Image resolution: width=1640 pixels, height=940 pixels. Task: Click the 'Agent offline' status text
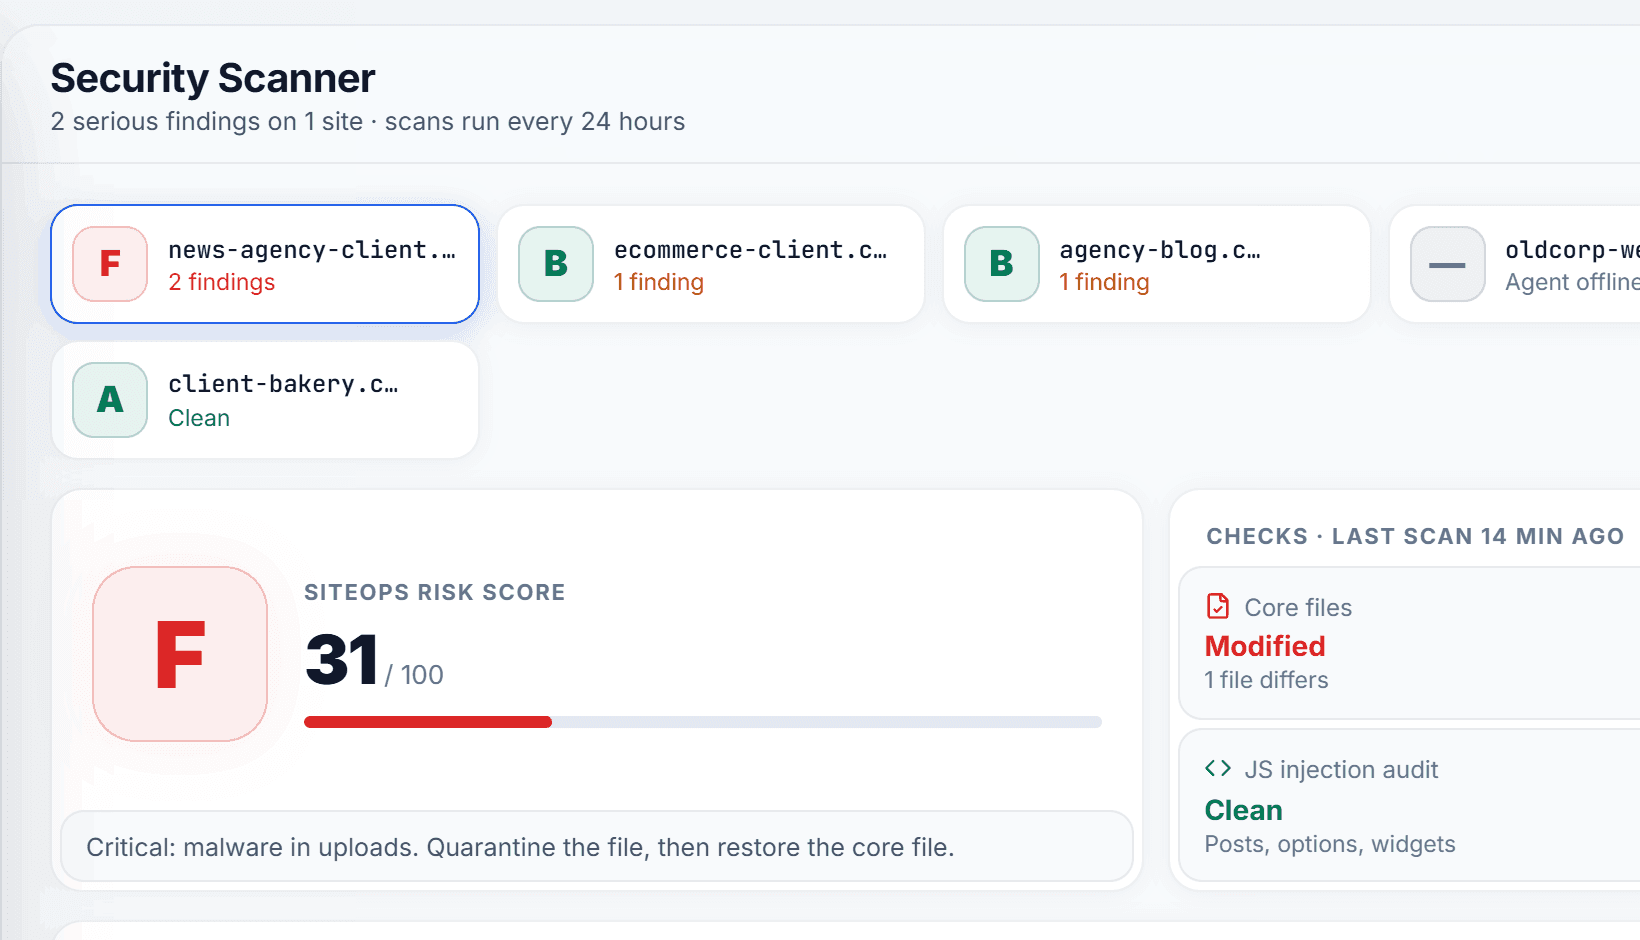point(1572,282)
